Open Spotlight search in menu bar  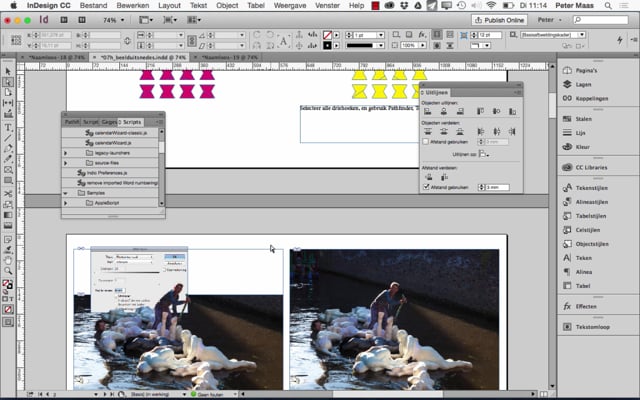point(608,6)
